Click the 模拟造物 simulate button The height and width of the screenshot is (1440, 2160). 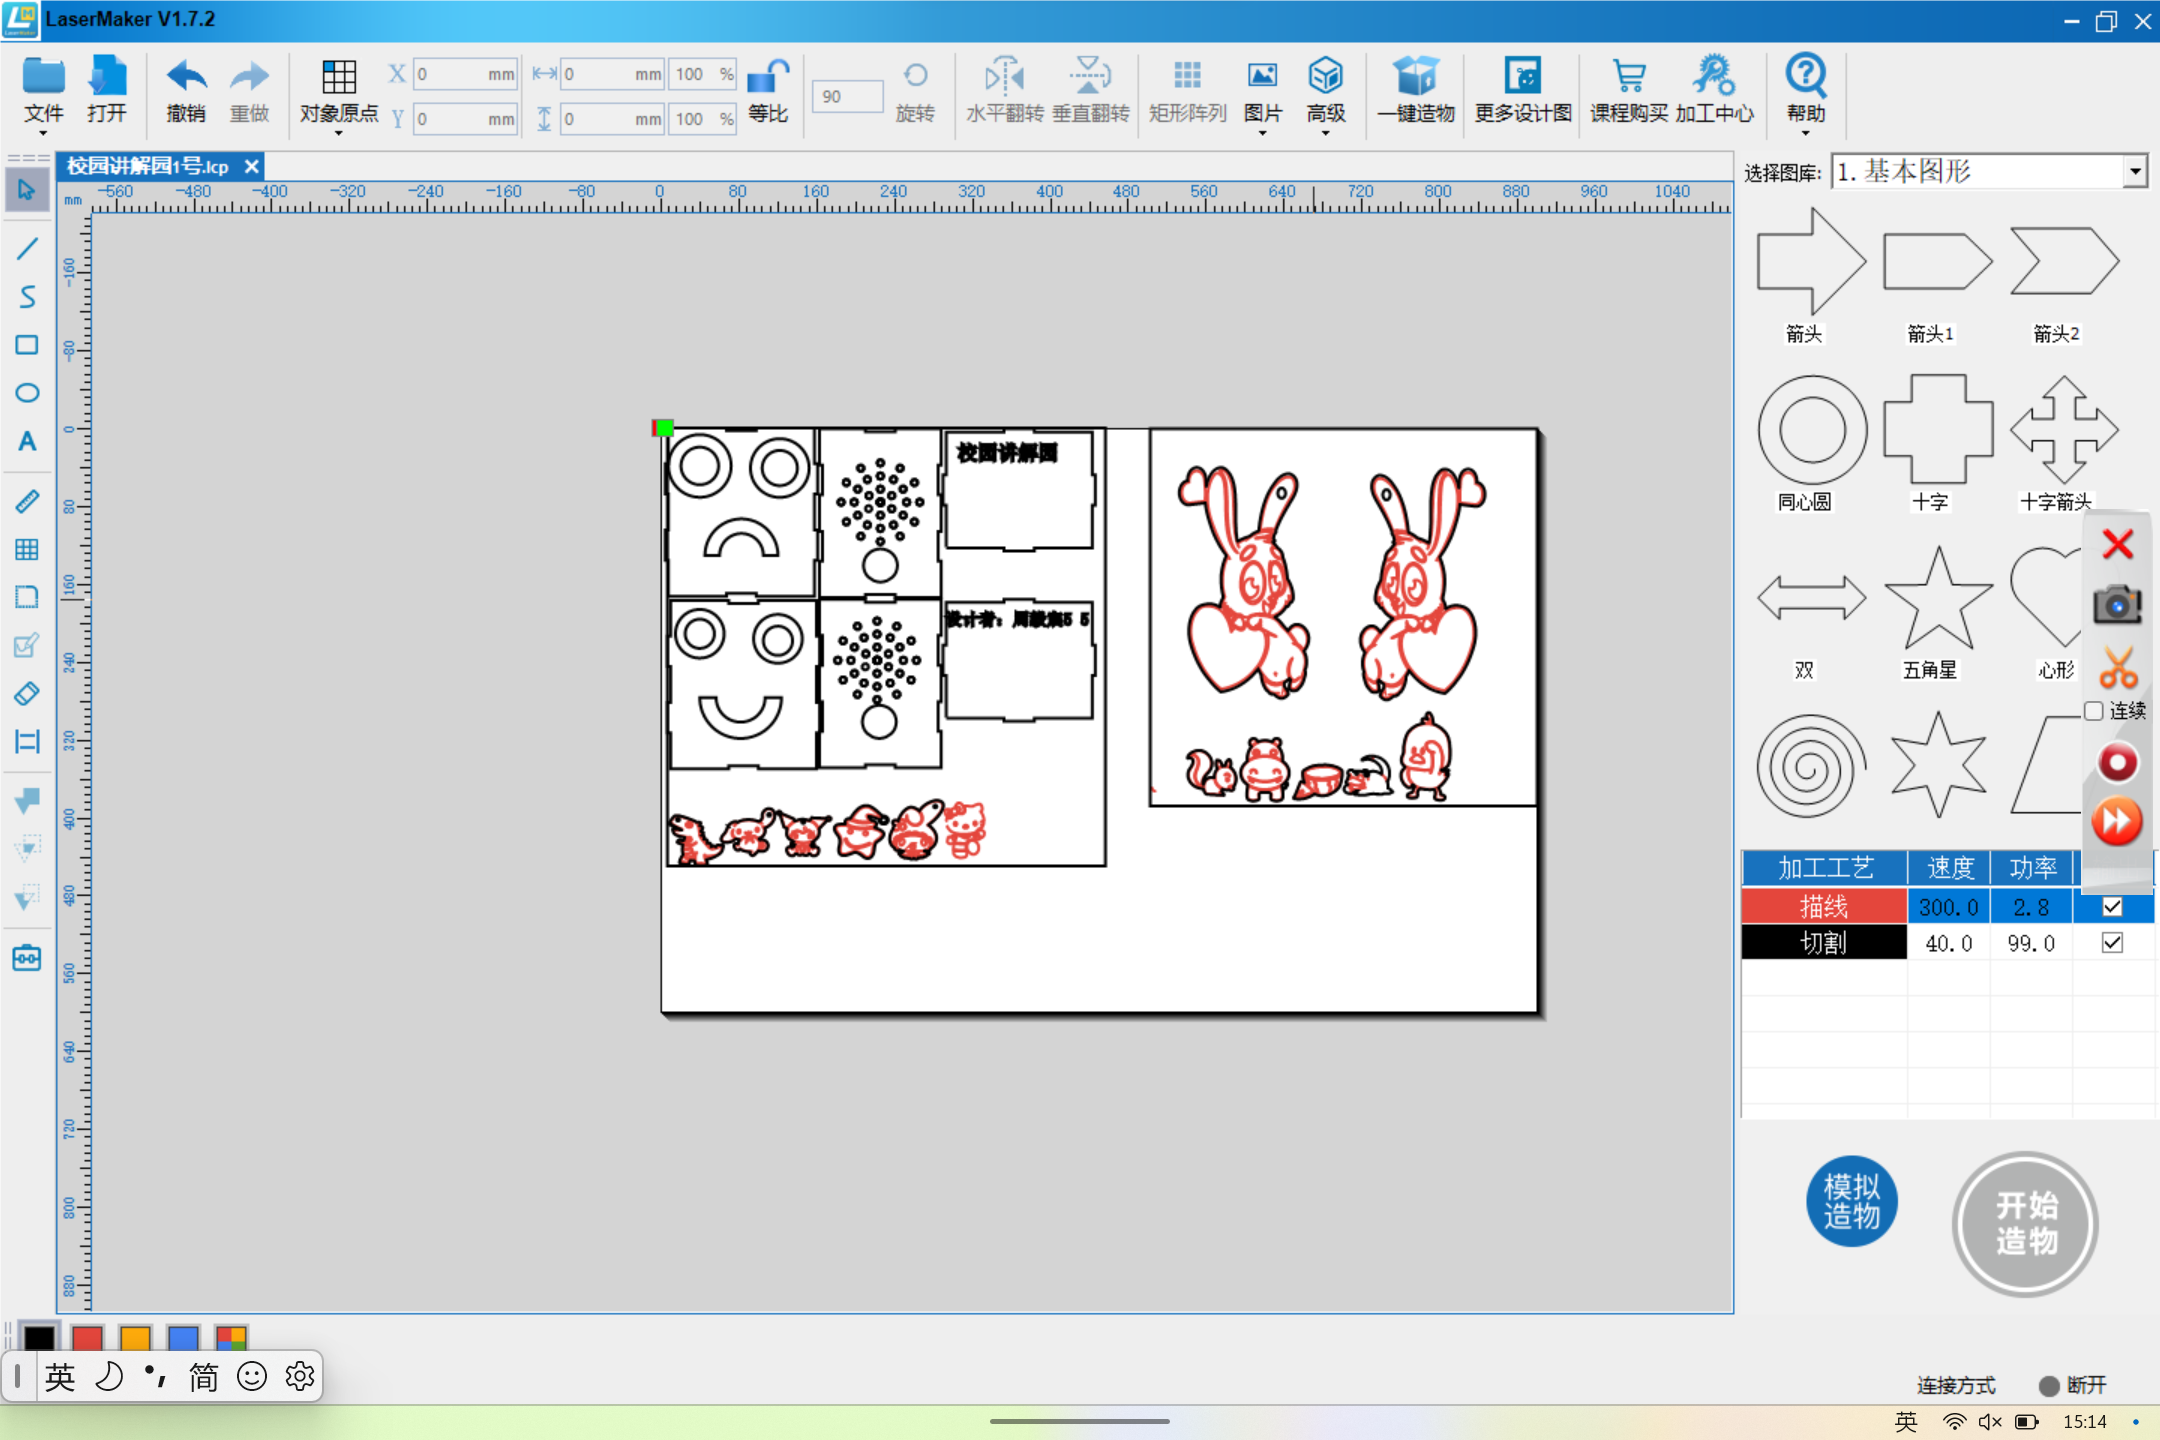tap(1851, 1201)
